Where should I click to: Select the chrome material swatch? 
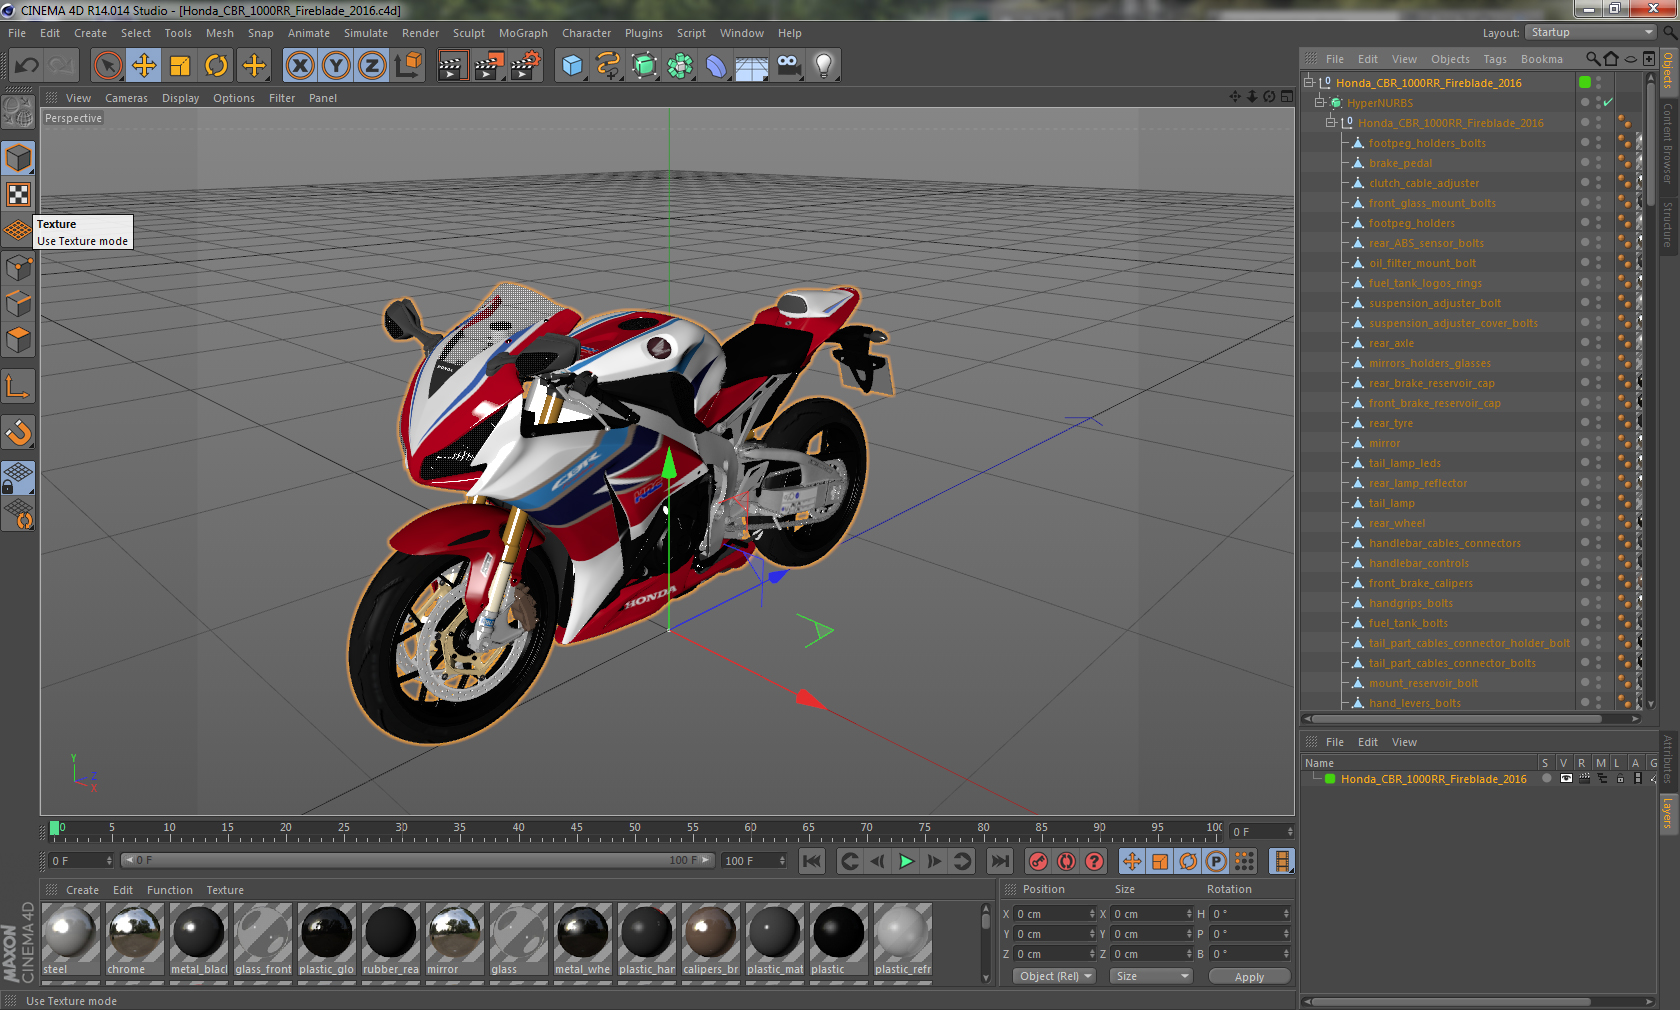tap(134, 939)
